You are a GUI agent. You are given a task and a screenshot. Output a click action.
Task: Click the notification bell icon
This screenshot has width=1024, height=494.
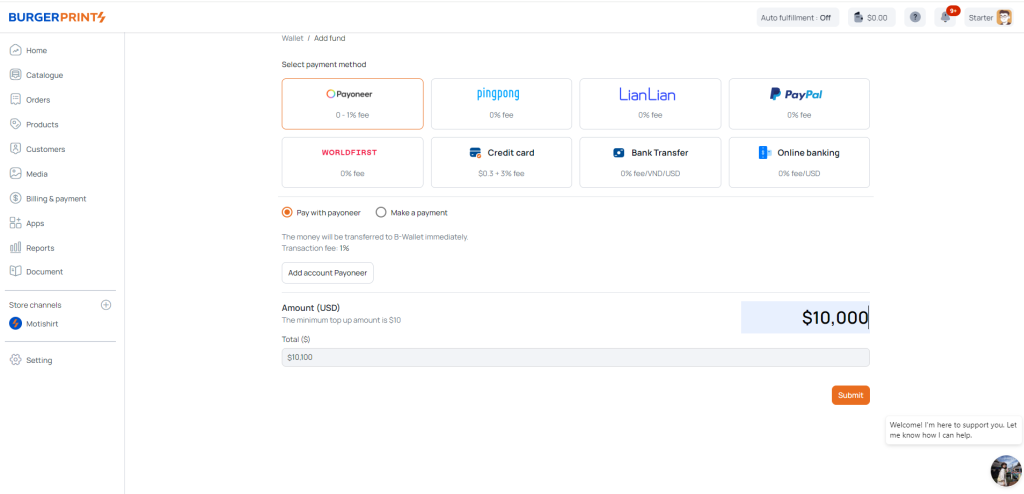pyautogui.click(x=945, y=17)
